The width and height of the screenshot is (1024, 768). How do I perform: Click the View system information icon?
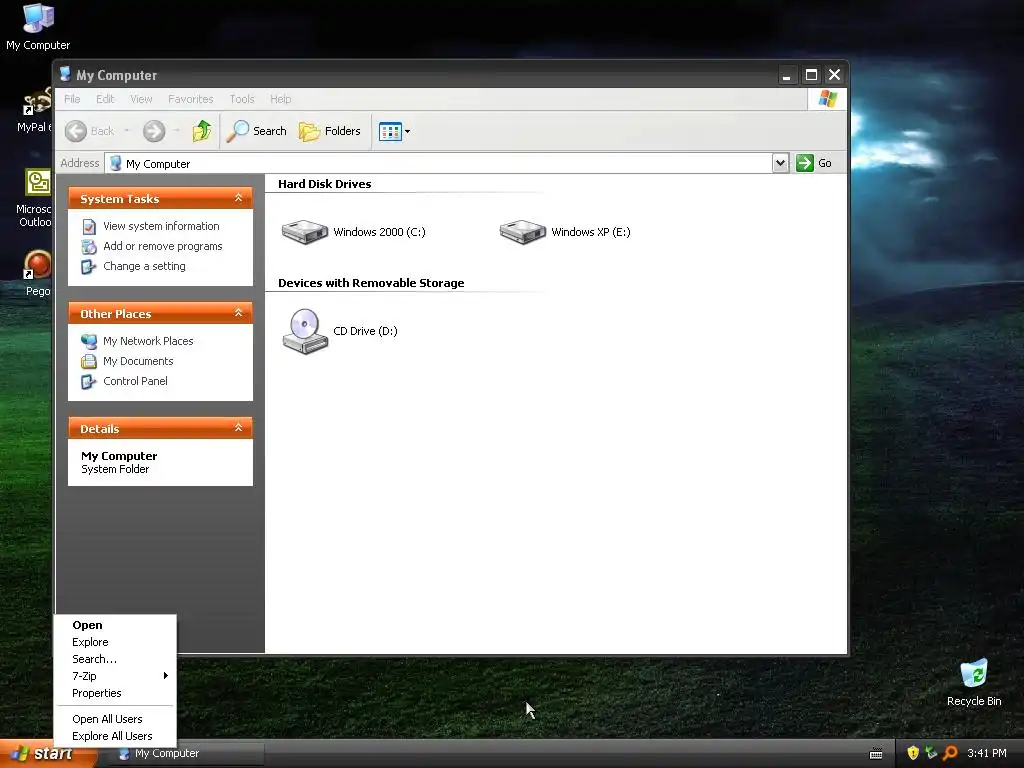[89, 227]
